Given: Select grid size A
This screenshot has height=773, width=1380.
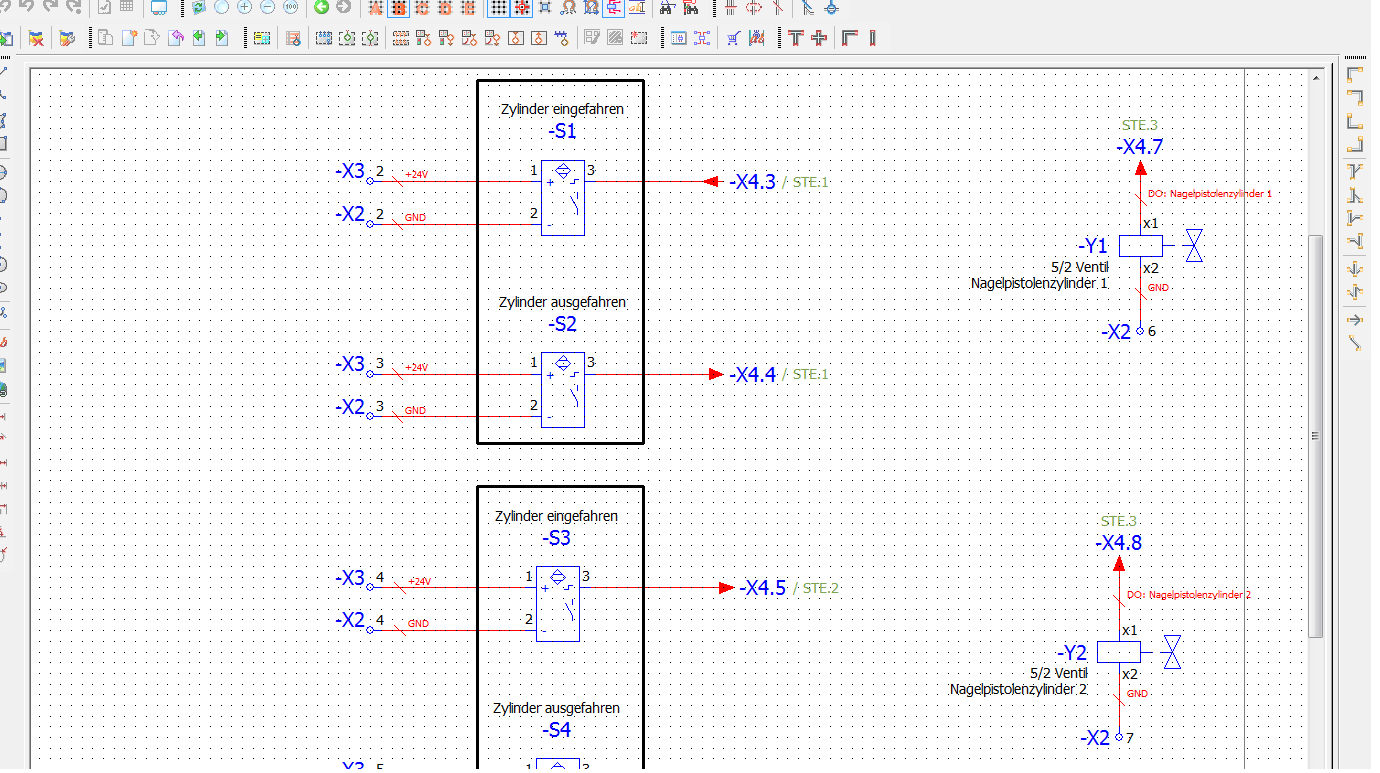Looking at the screenshot, I should (376, 7).
